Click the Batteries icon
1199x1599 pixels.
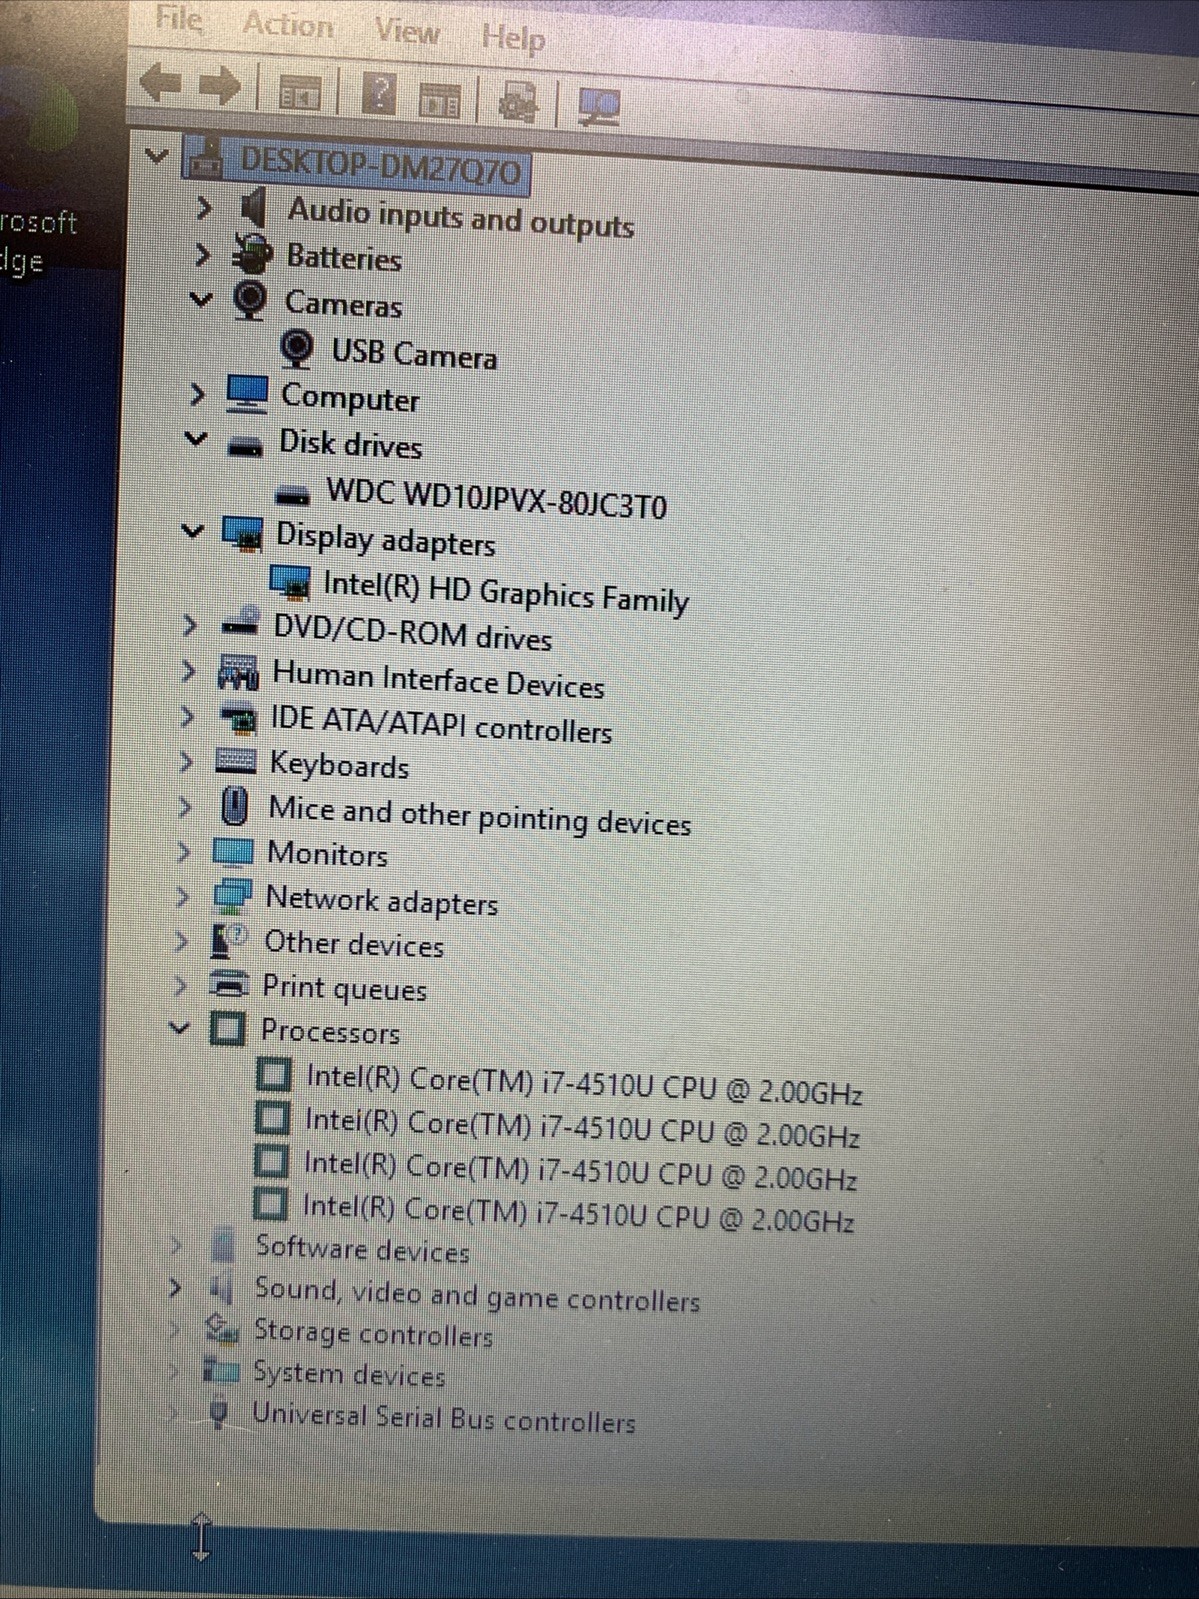251,253
